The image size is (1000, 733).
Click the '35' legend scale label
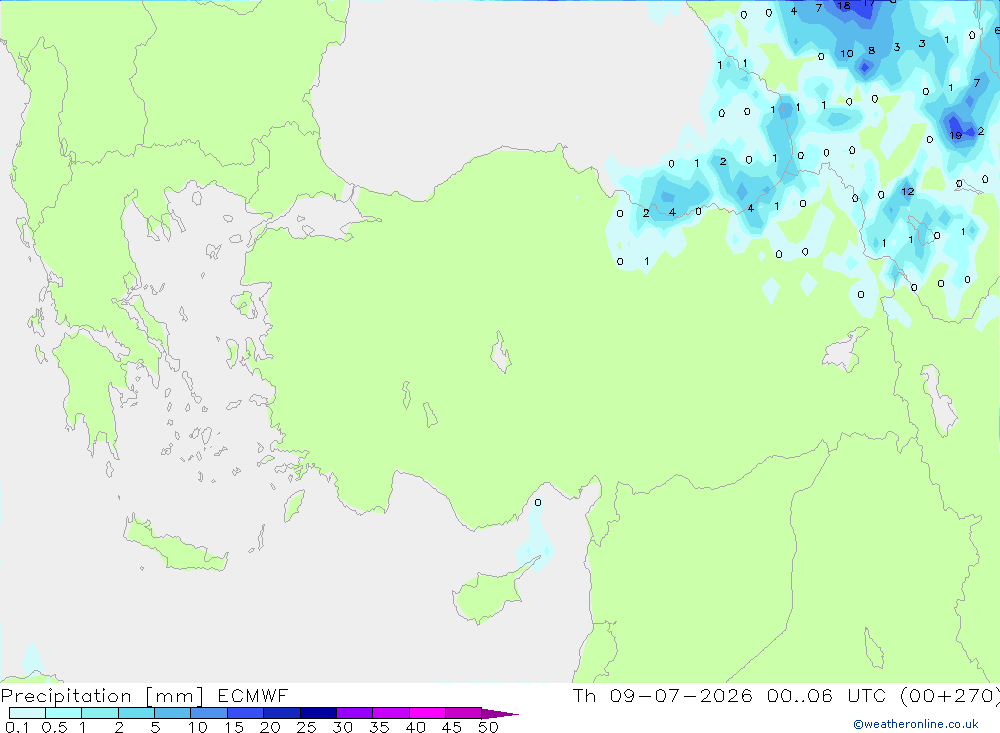tap(379, 727)
